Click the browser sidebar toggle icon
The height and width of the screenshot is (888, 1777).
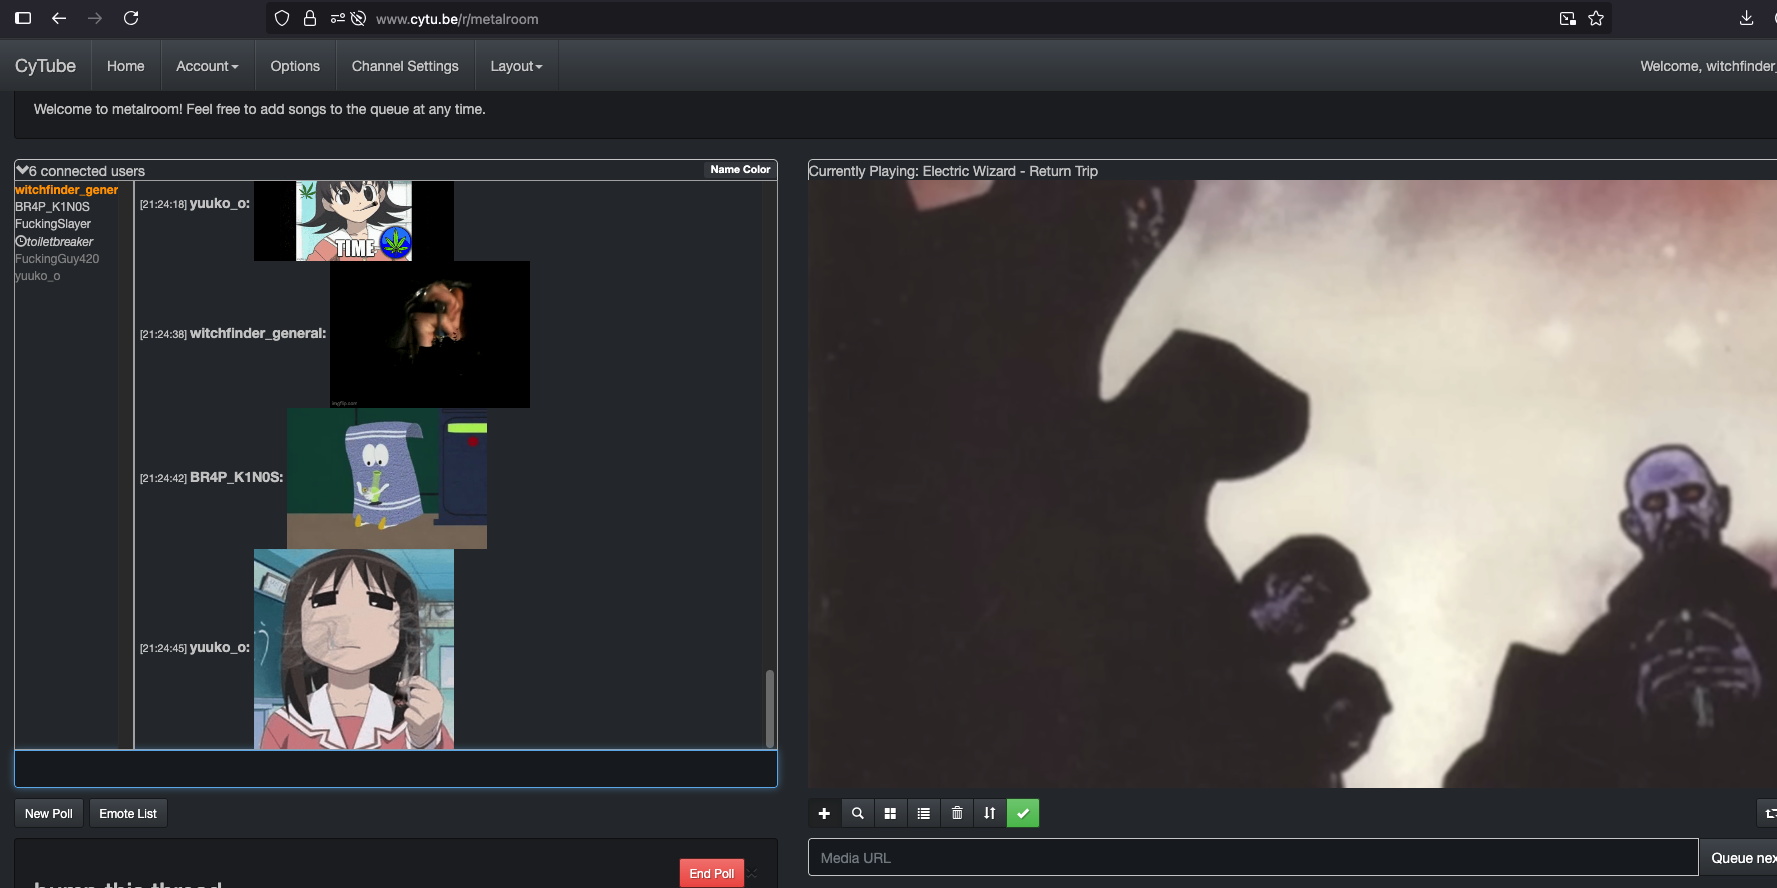pos(23,18)
